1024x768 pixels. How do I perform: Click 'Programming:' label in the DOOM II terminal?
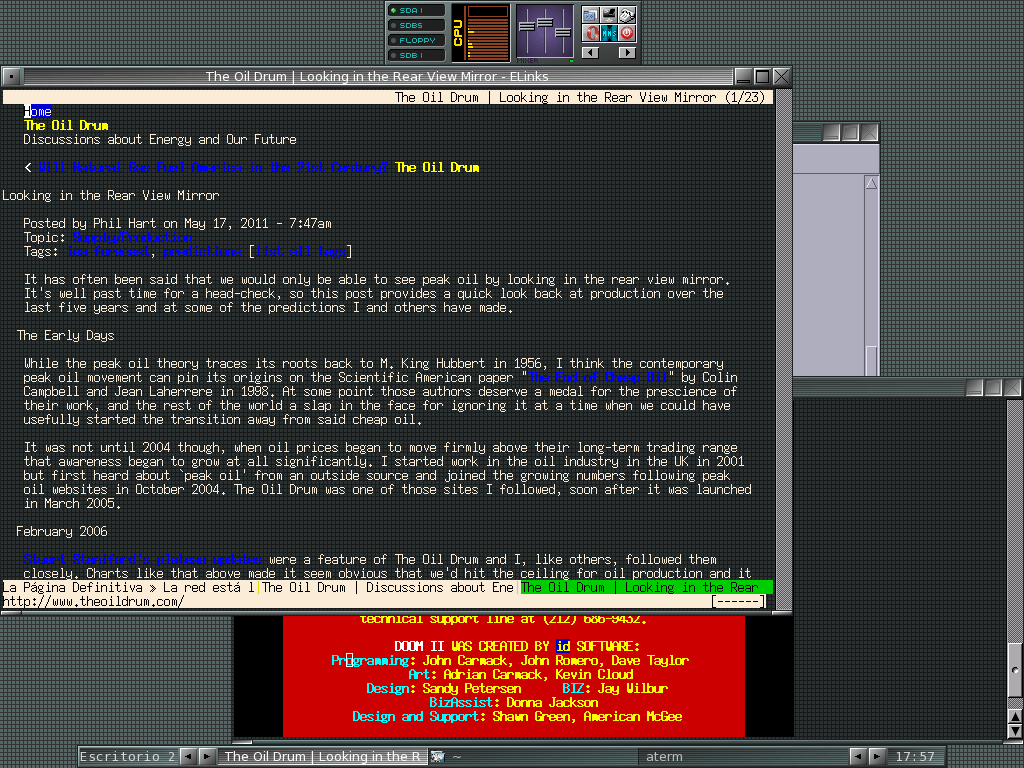[373, 660]
